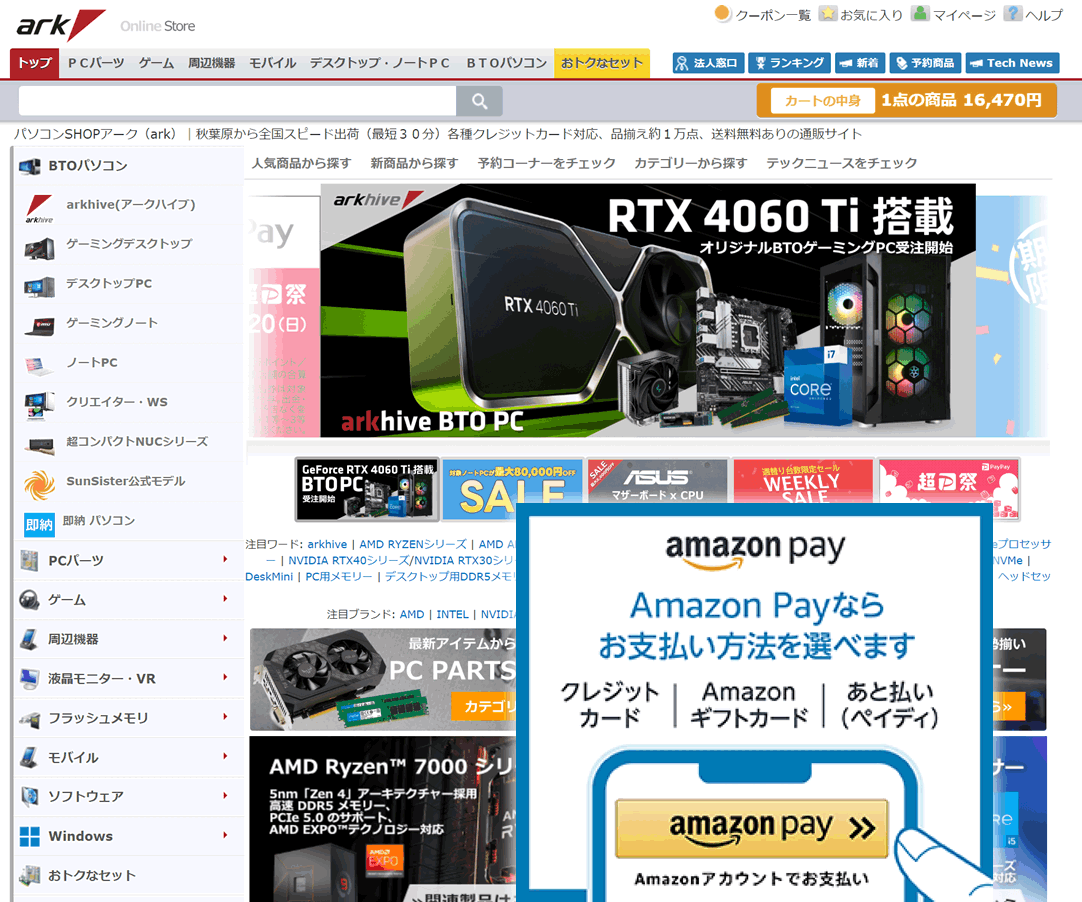Click the INTEL brand link
Image resolution: width=1082 pixels, height=902 pixels.
tap(452, 614)
